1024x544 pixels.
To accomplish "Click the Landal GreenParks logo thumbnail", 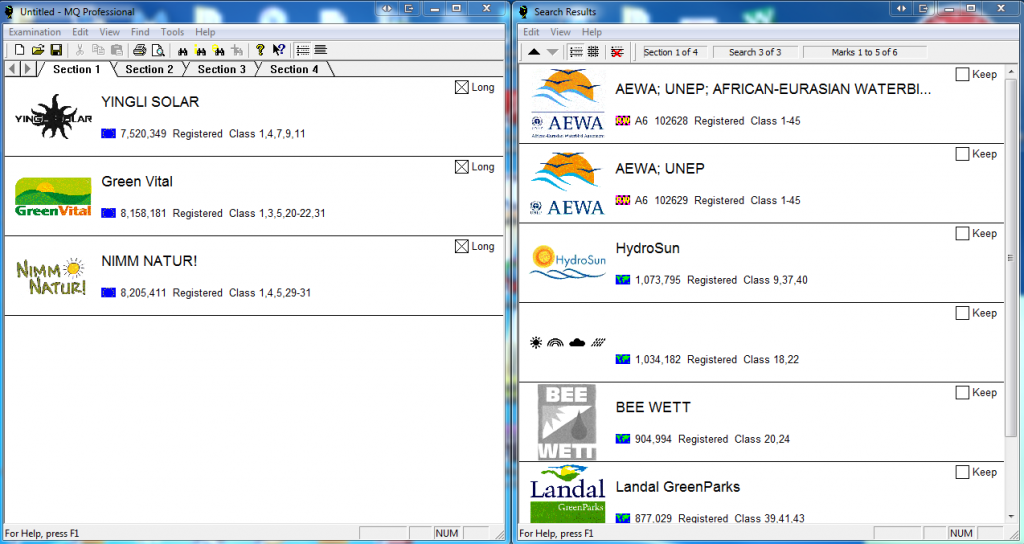I will [568, 494].
